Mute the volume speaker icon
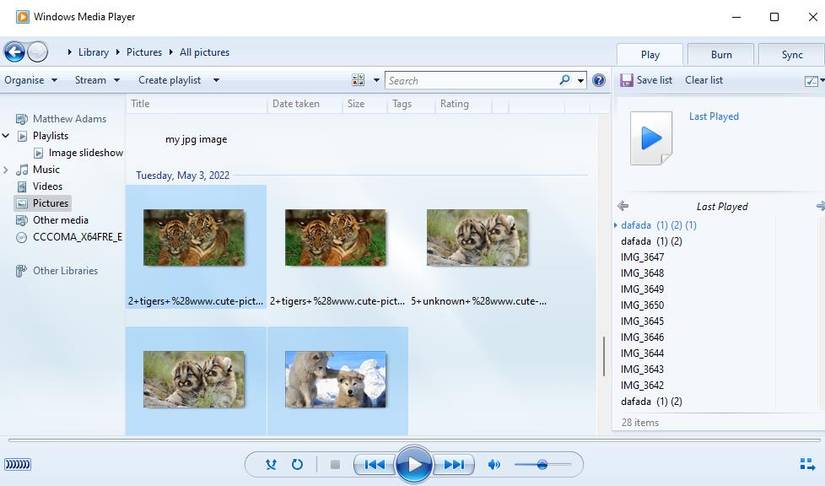825x486 pixels. point(494,465)
